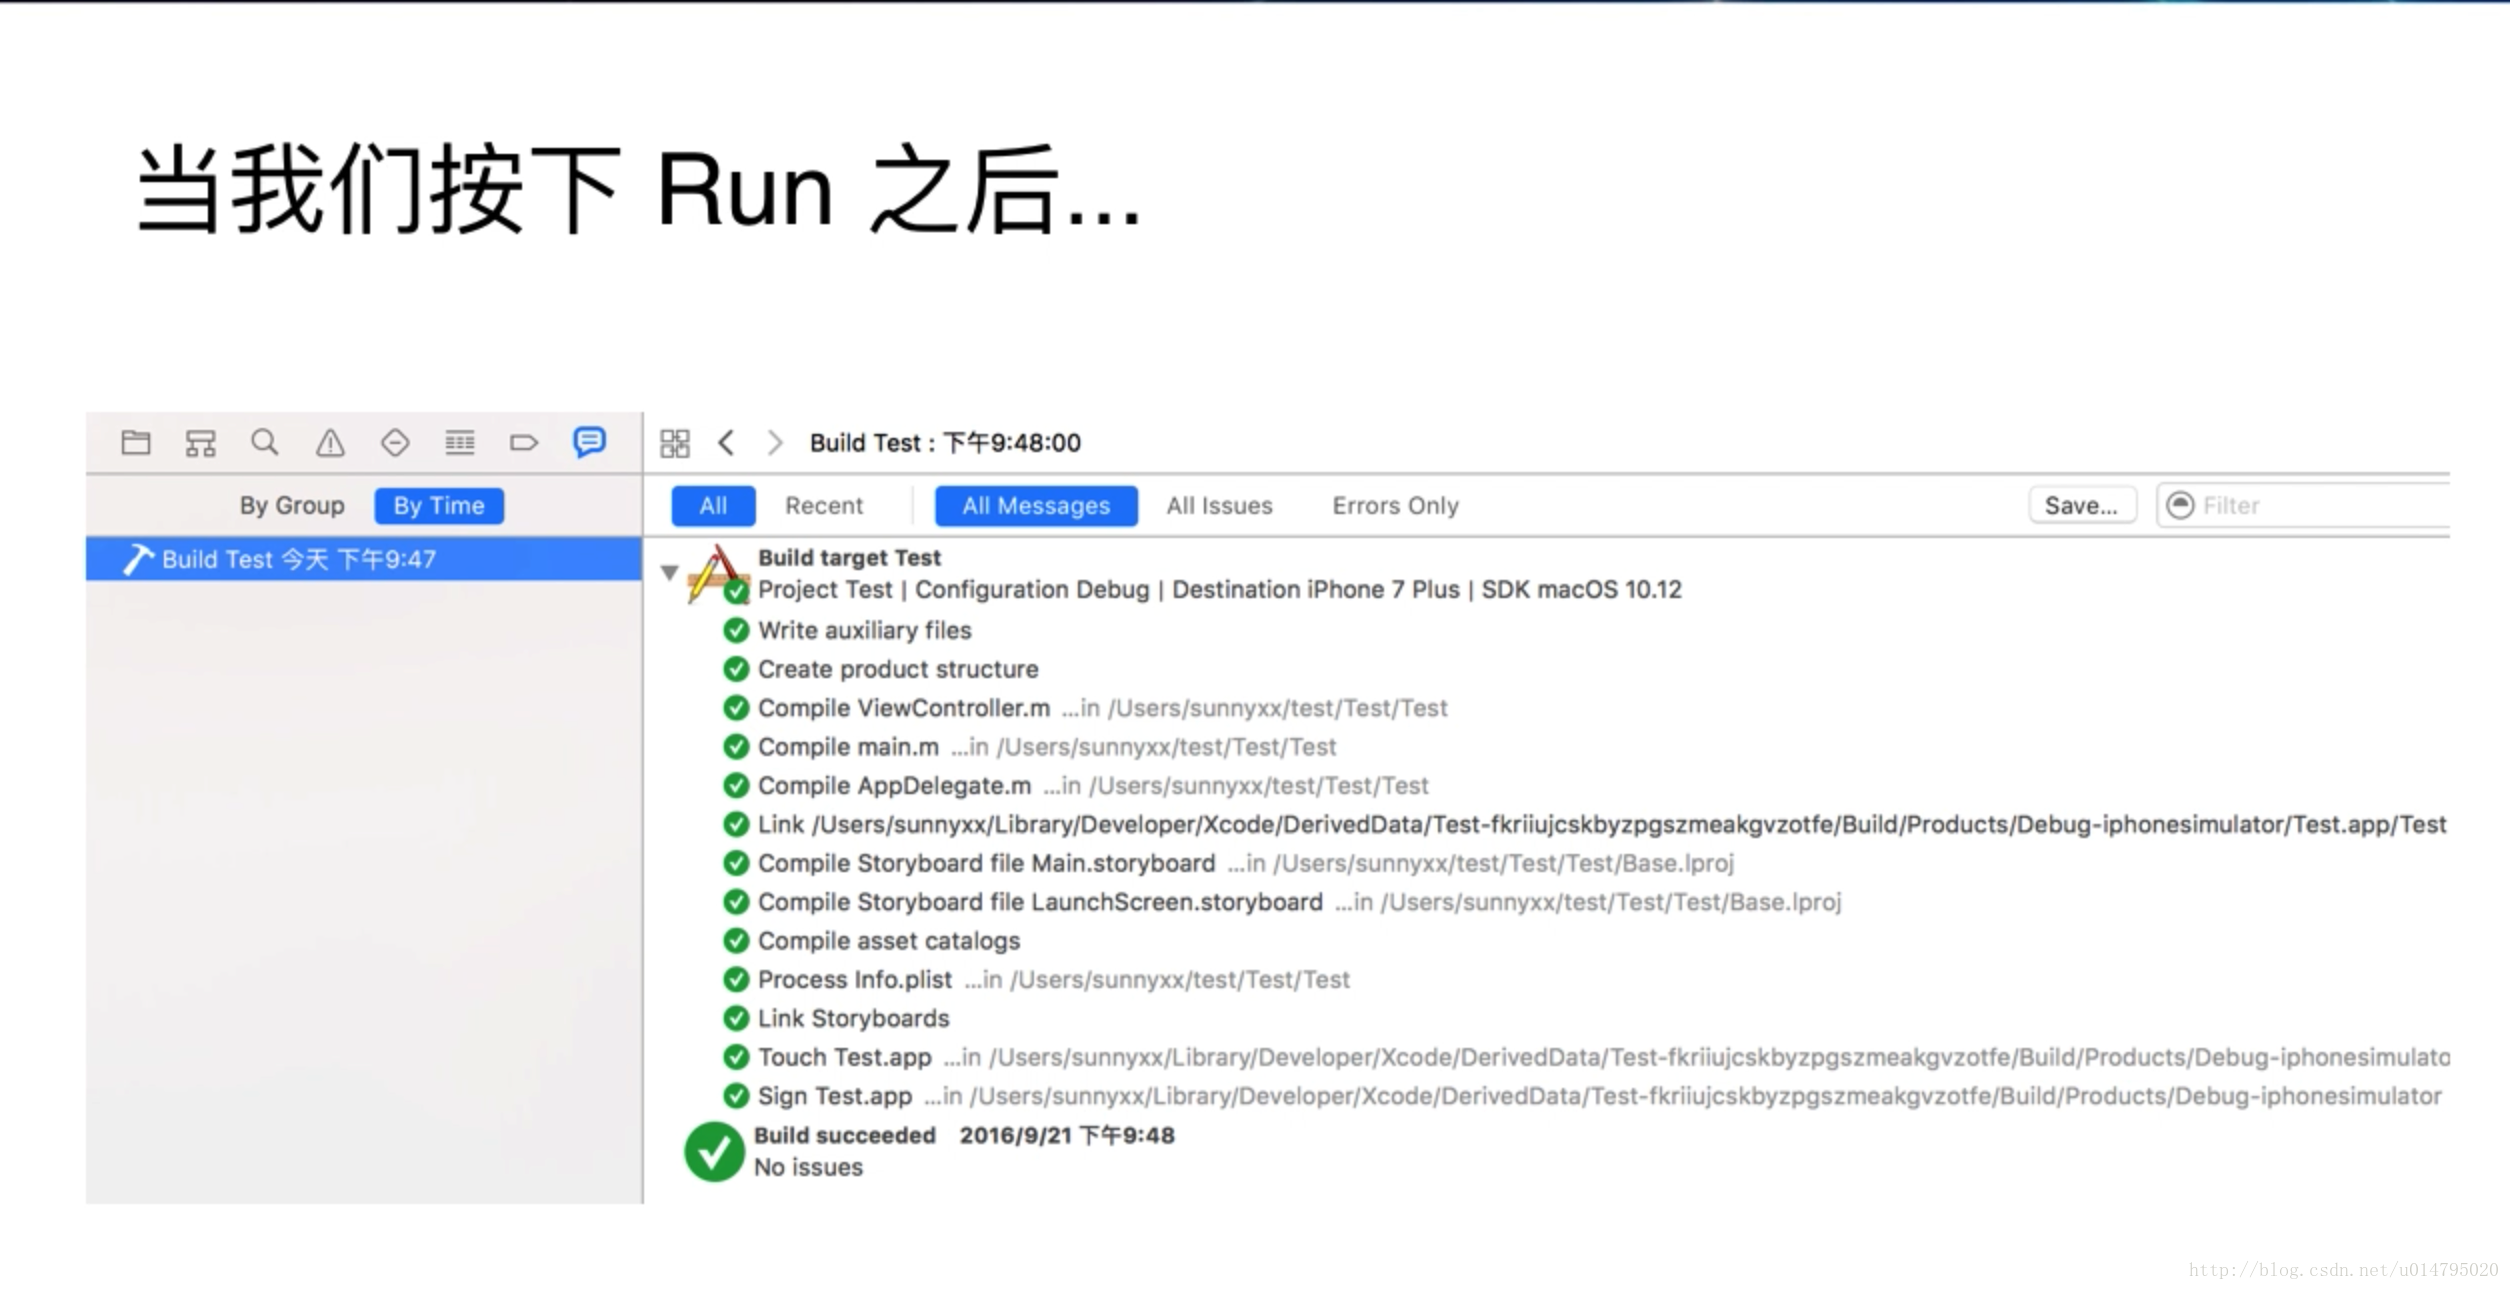Screen dimensions: 2510x1290
Task: Click the Build target Test heading
Action: coord(849,557)
